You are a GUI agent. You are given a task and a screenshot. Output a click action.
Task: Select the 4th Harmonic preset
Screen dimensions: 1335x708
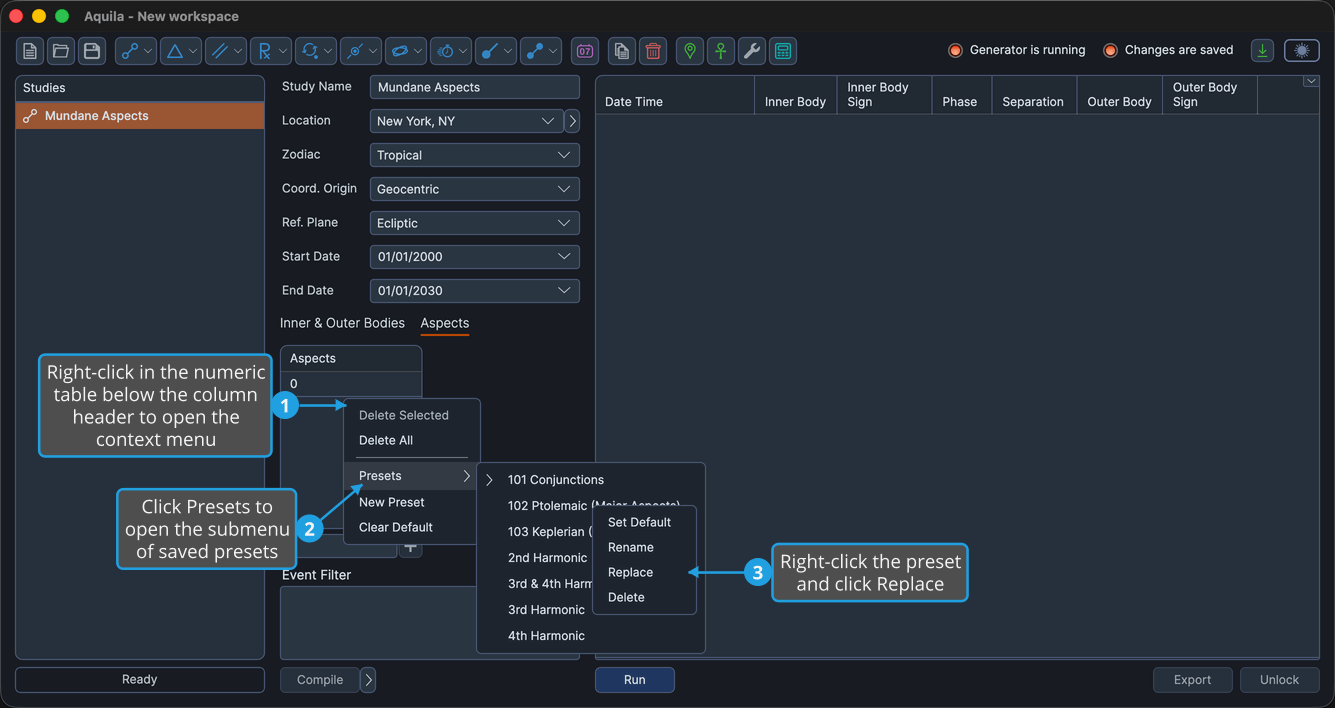click(546, 636)
